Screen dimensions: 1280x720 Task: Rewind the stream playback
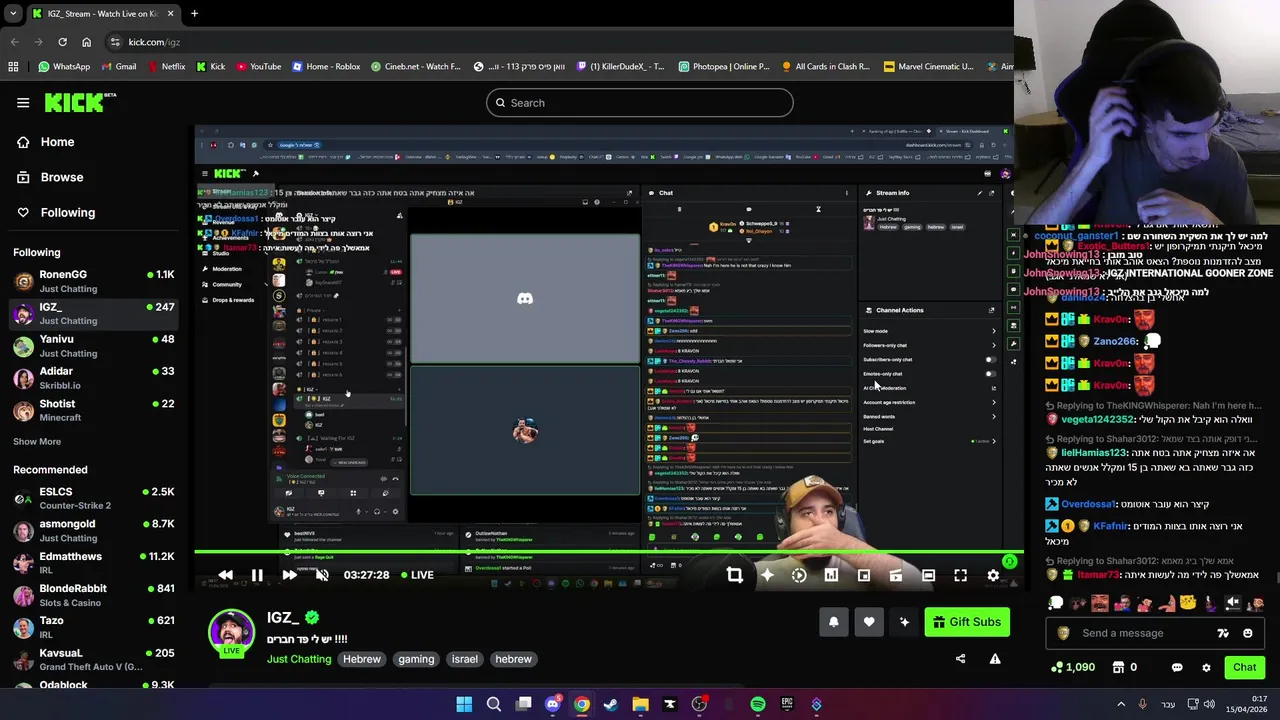[x=225, y=575]
